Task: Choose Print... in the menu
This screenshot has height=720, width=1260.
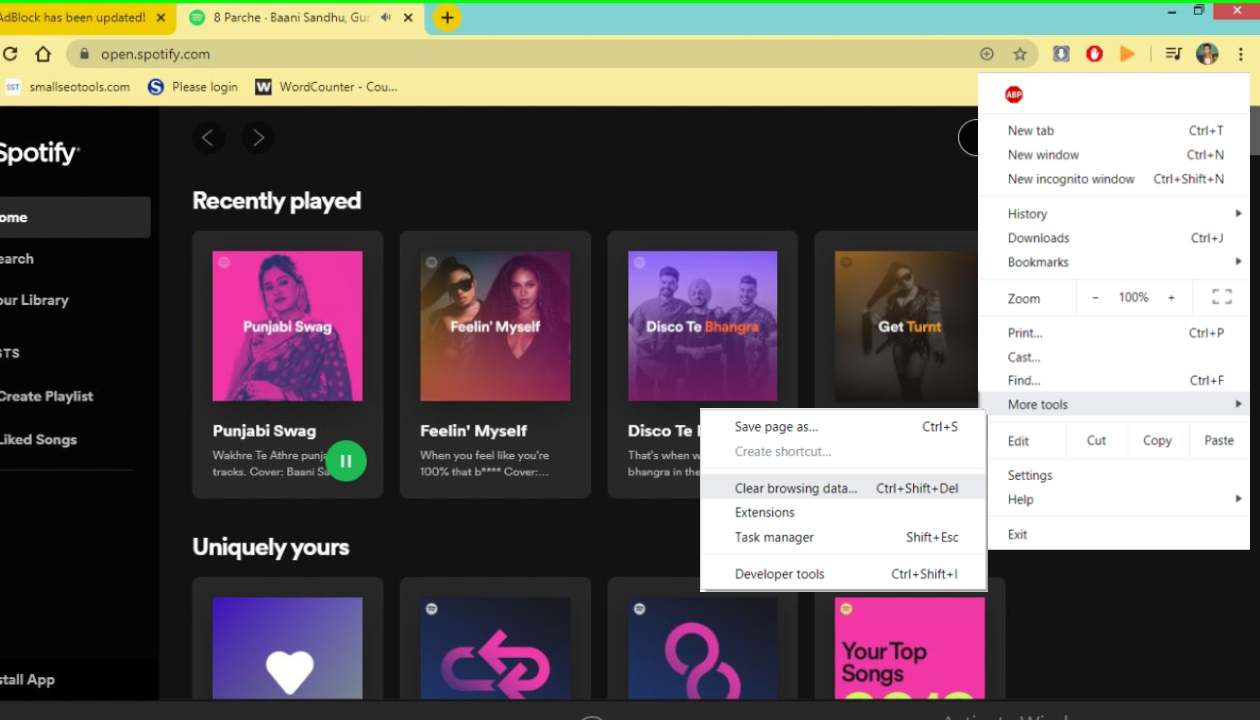Action: [1114, 333]
